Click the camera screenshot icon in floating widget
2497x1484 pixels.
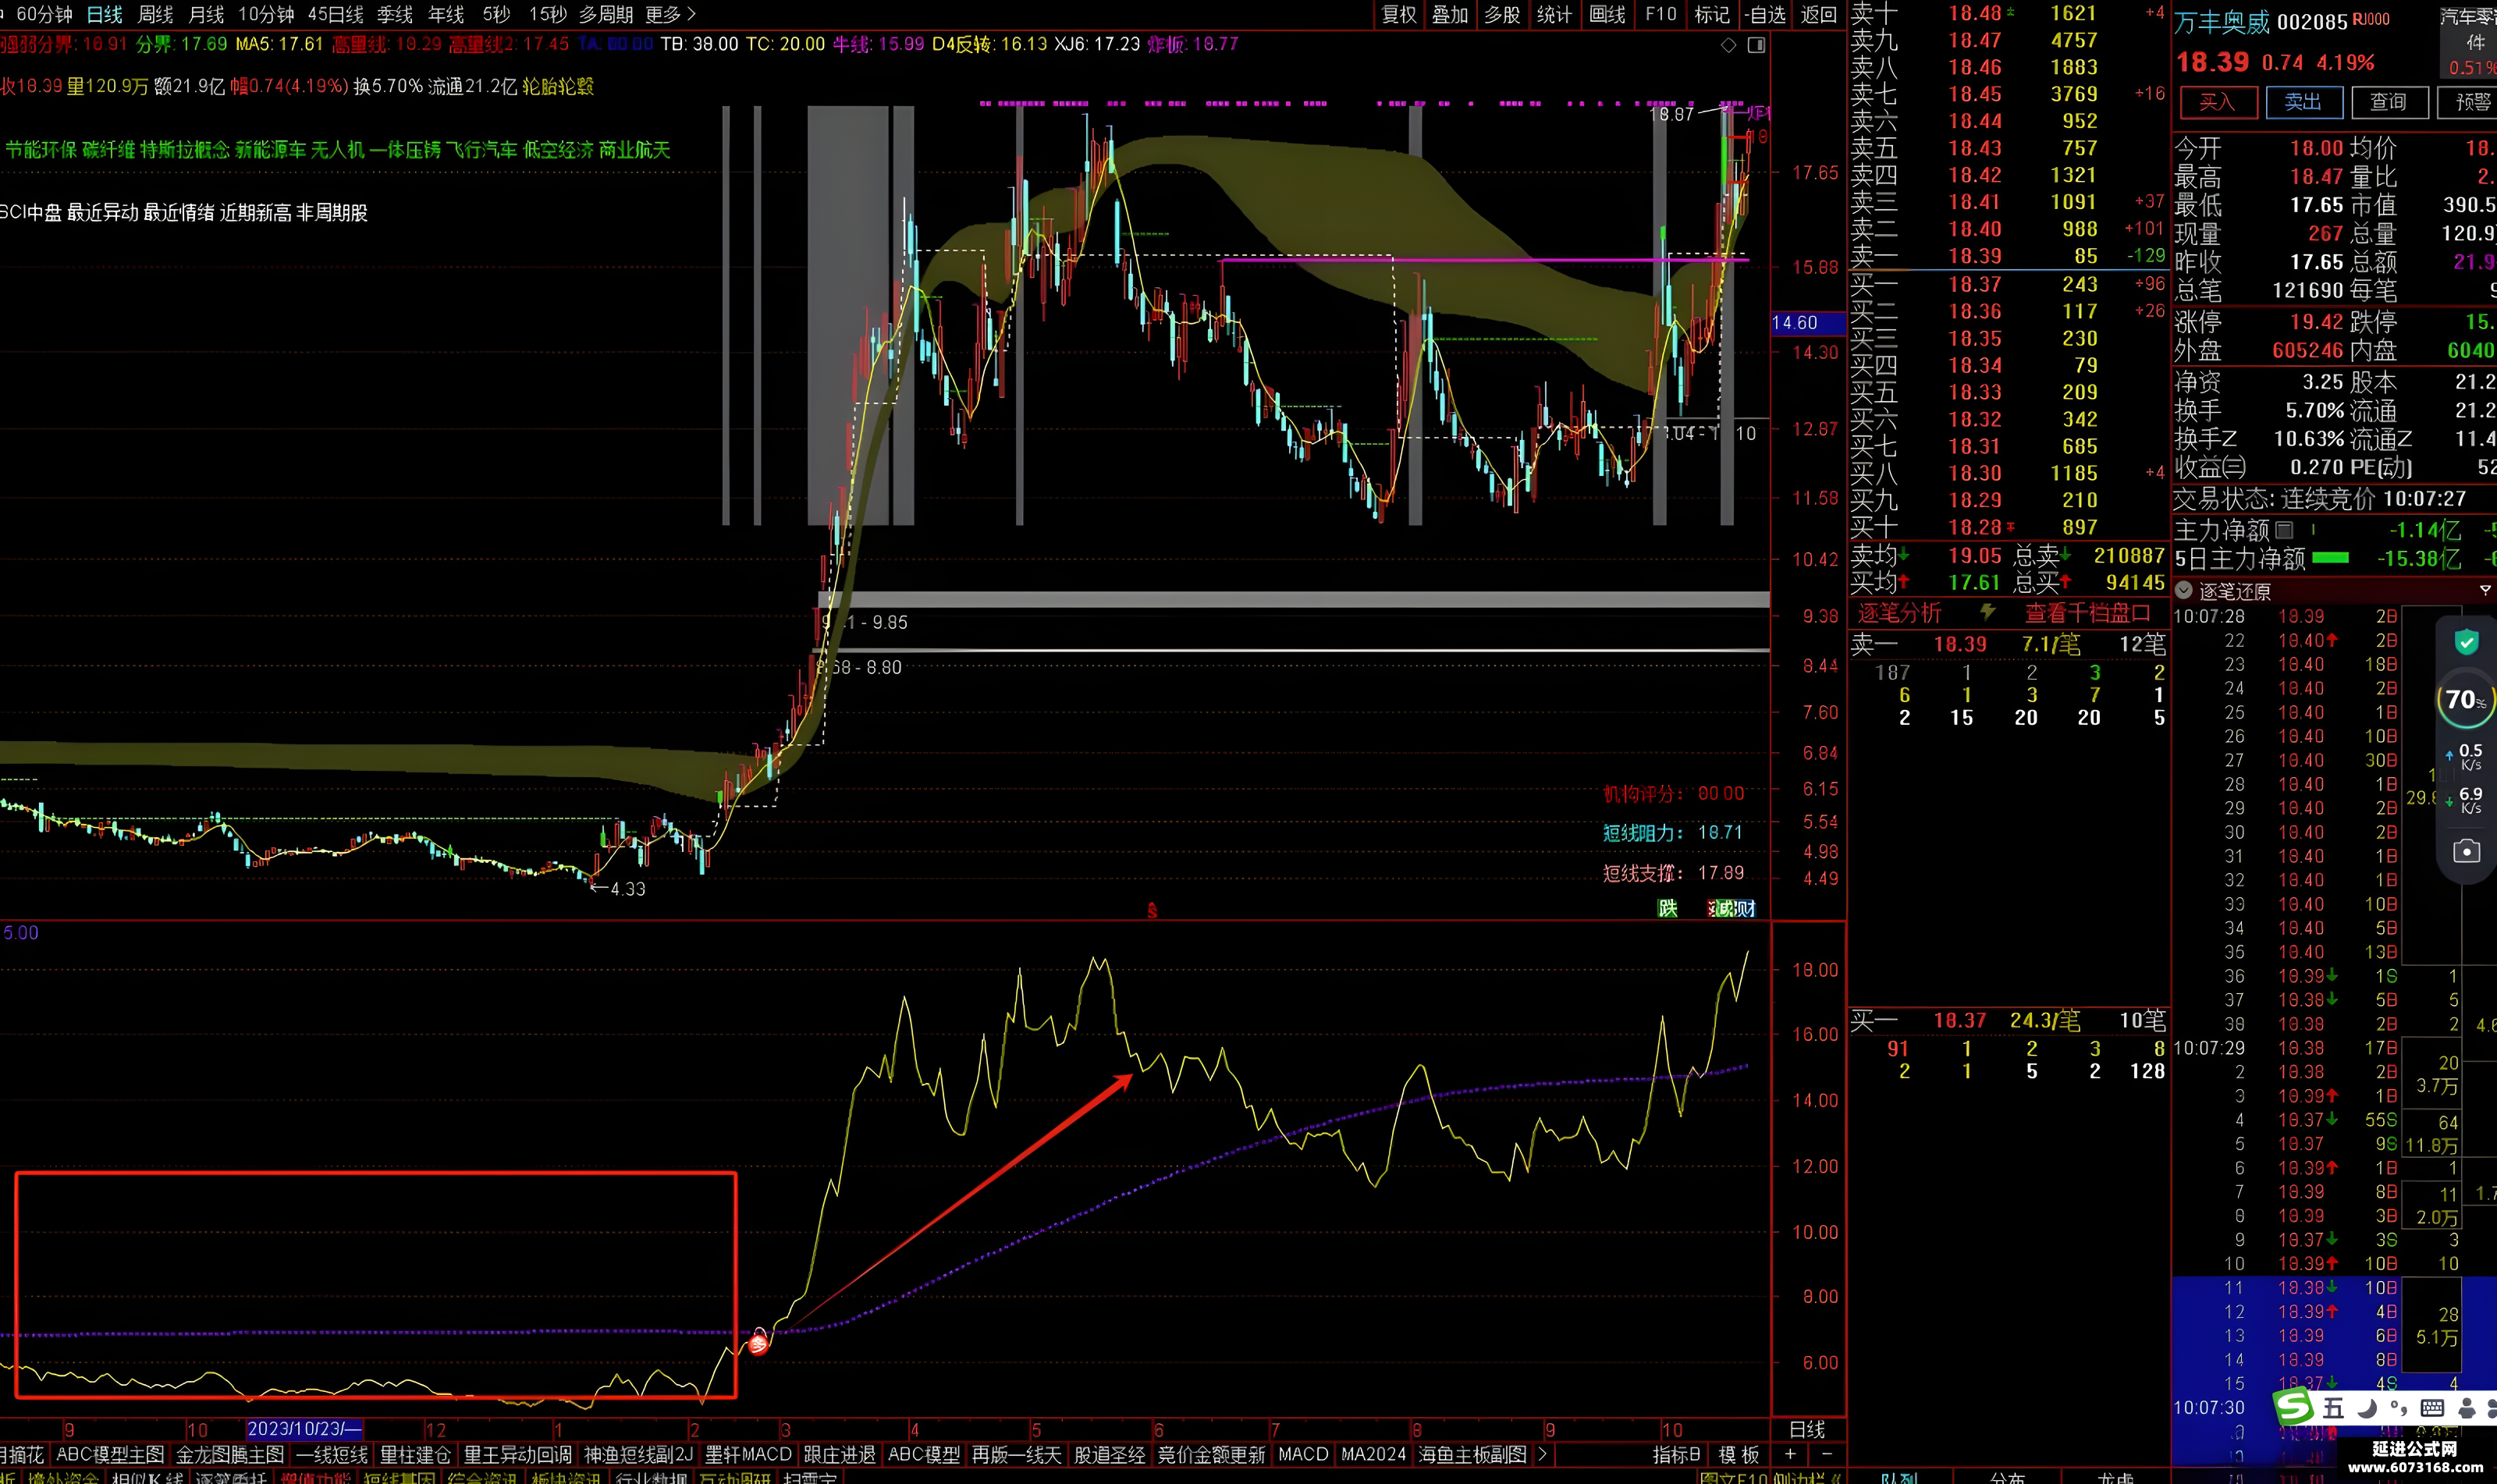(2466, 851)
